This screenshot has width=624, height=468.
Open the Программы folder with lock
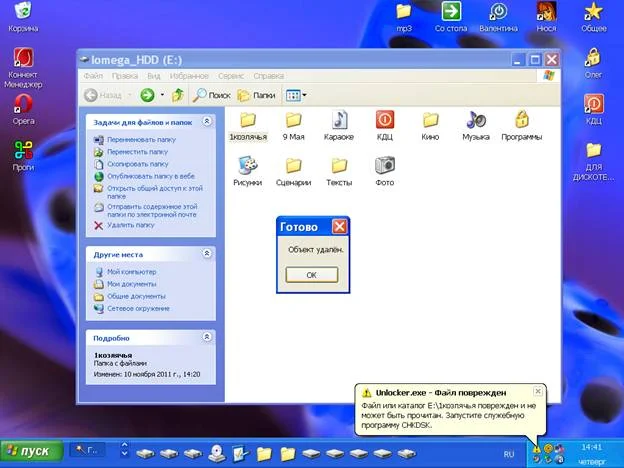point(521,121)
